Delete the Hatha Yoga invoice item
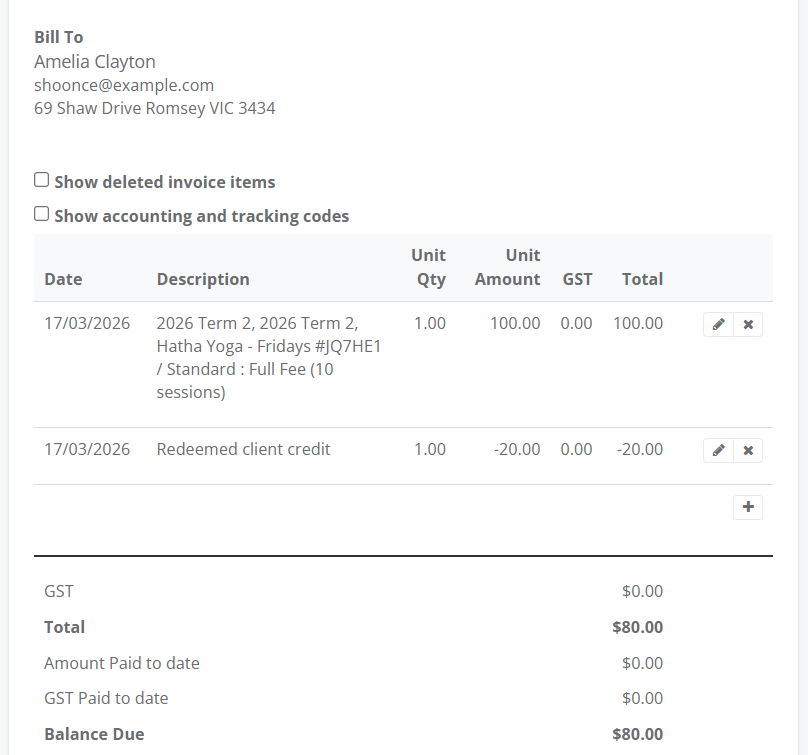 click(748, 325)
